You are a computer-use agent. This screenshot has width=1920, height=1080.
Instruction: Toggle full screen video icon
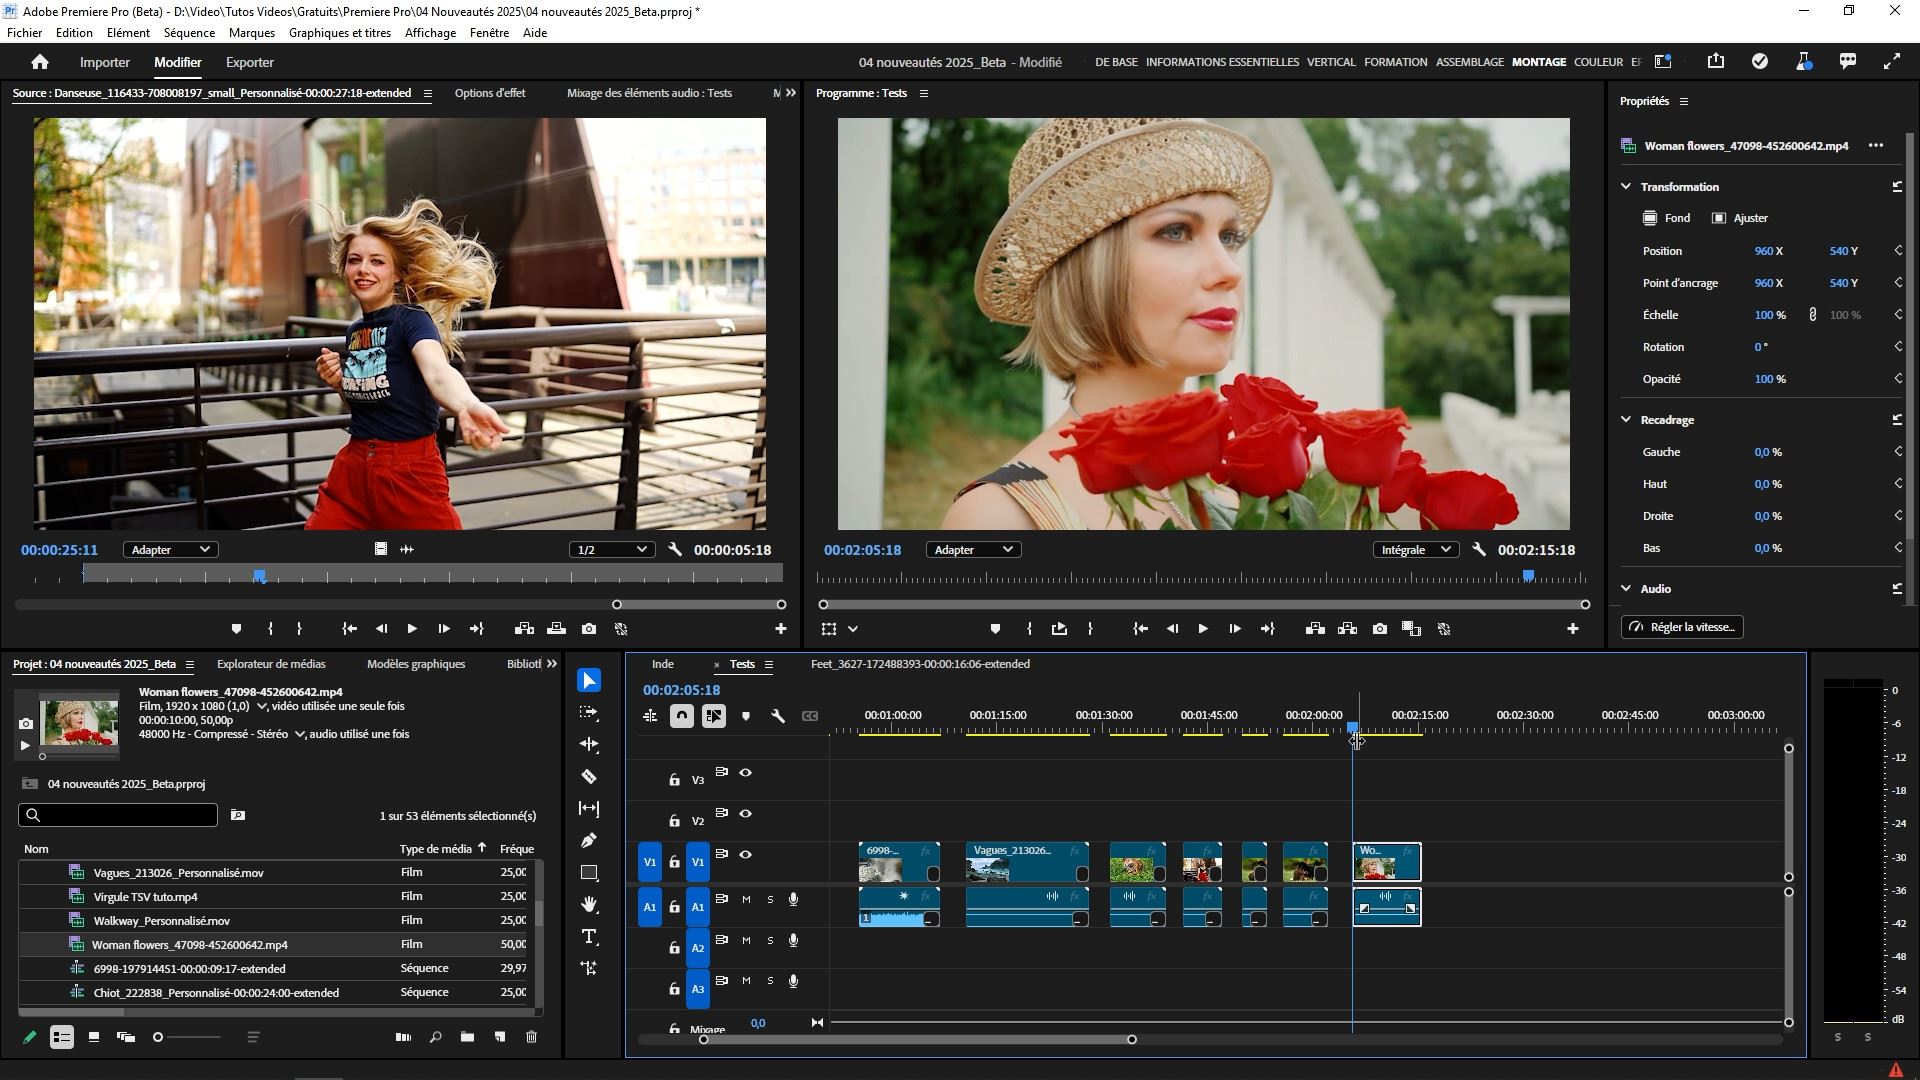[1892, 62]
